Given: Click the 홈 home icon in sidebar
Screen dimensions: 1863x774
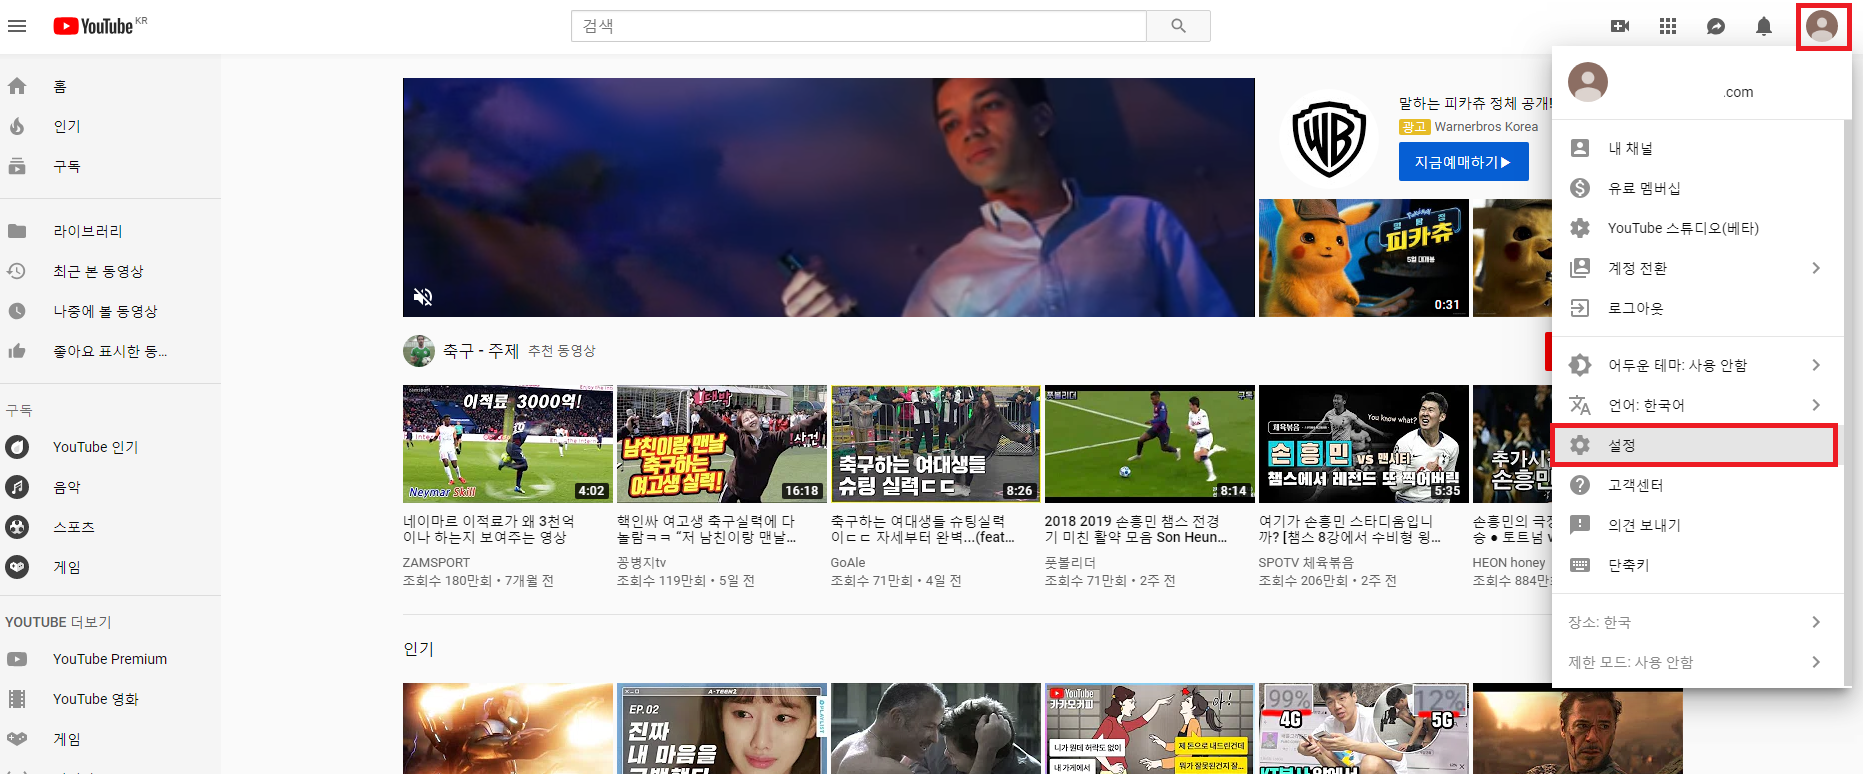Looking at the screenshot, I should click(x=17, y=86).
